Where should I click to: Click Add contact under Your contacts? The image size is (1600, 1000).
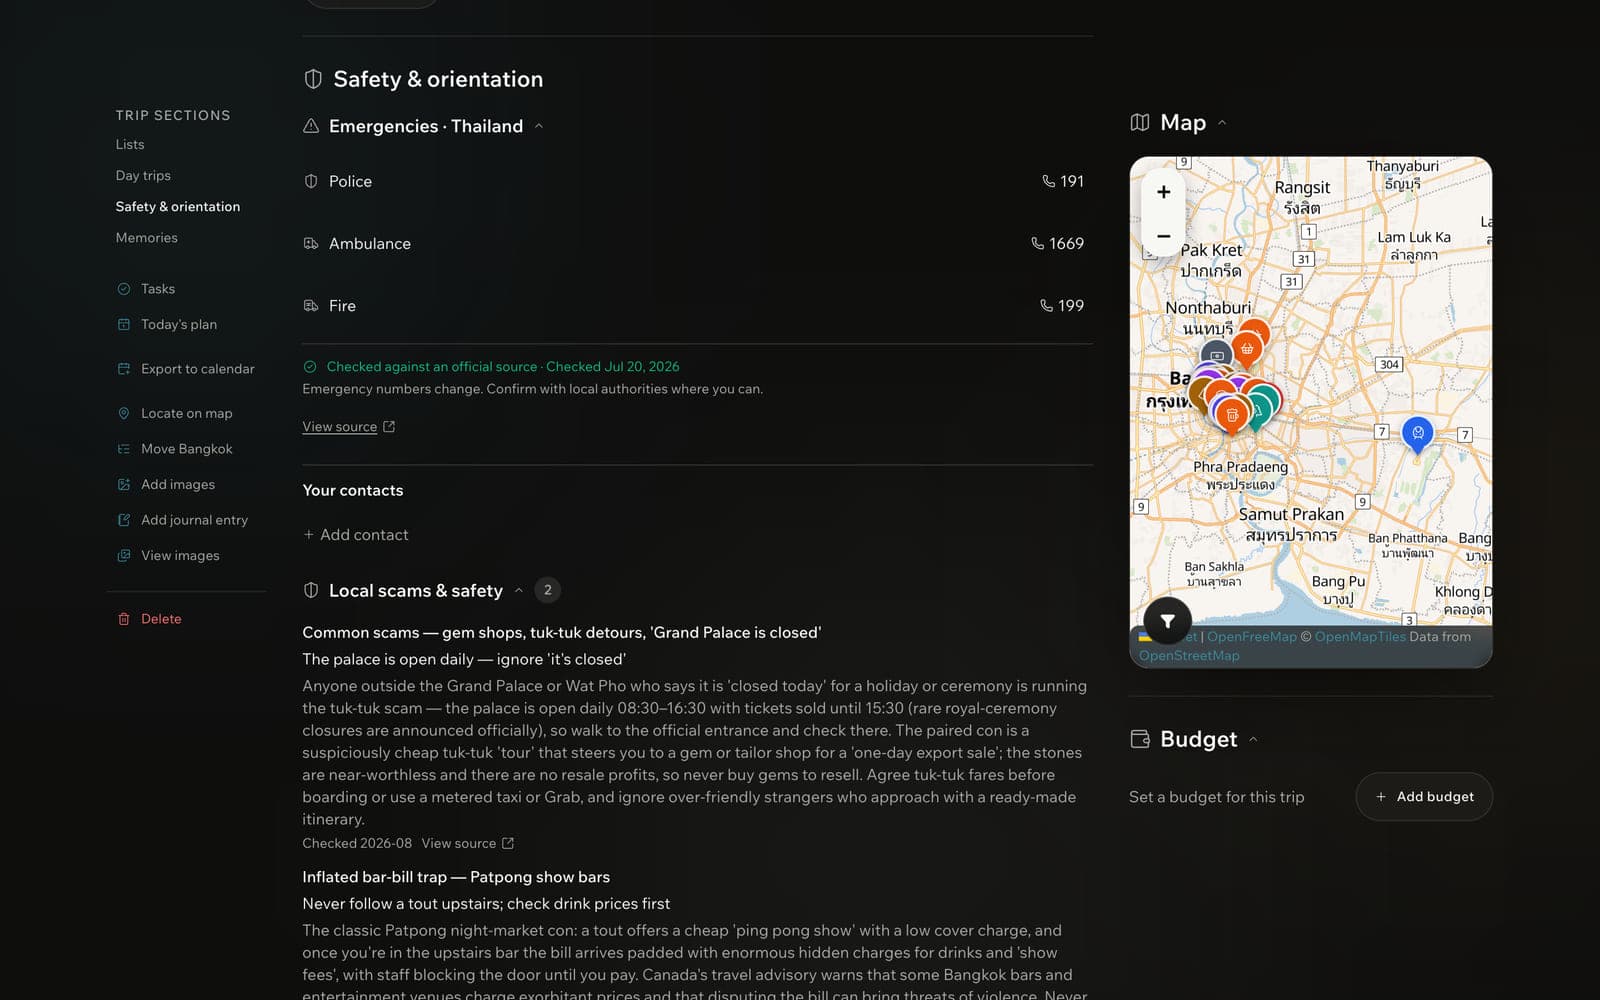(x=355, y=535)
